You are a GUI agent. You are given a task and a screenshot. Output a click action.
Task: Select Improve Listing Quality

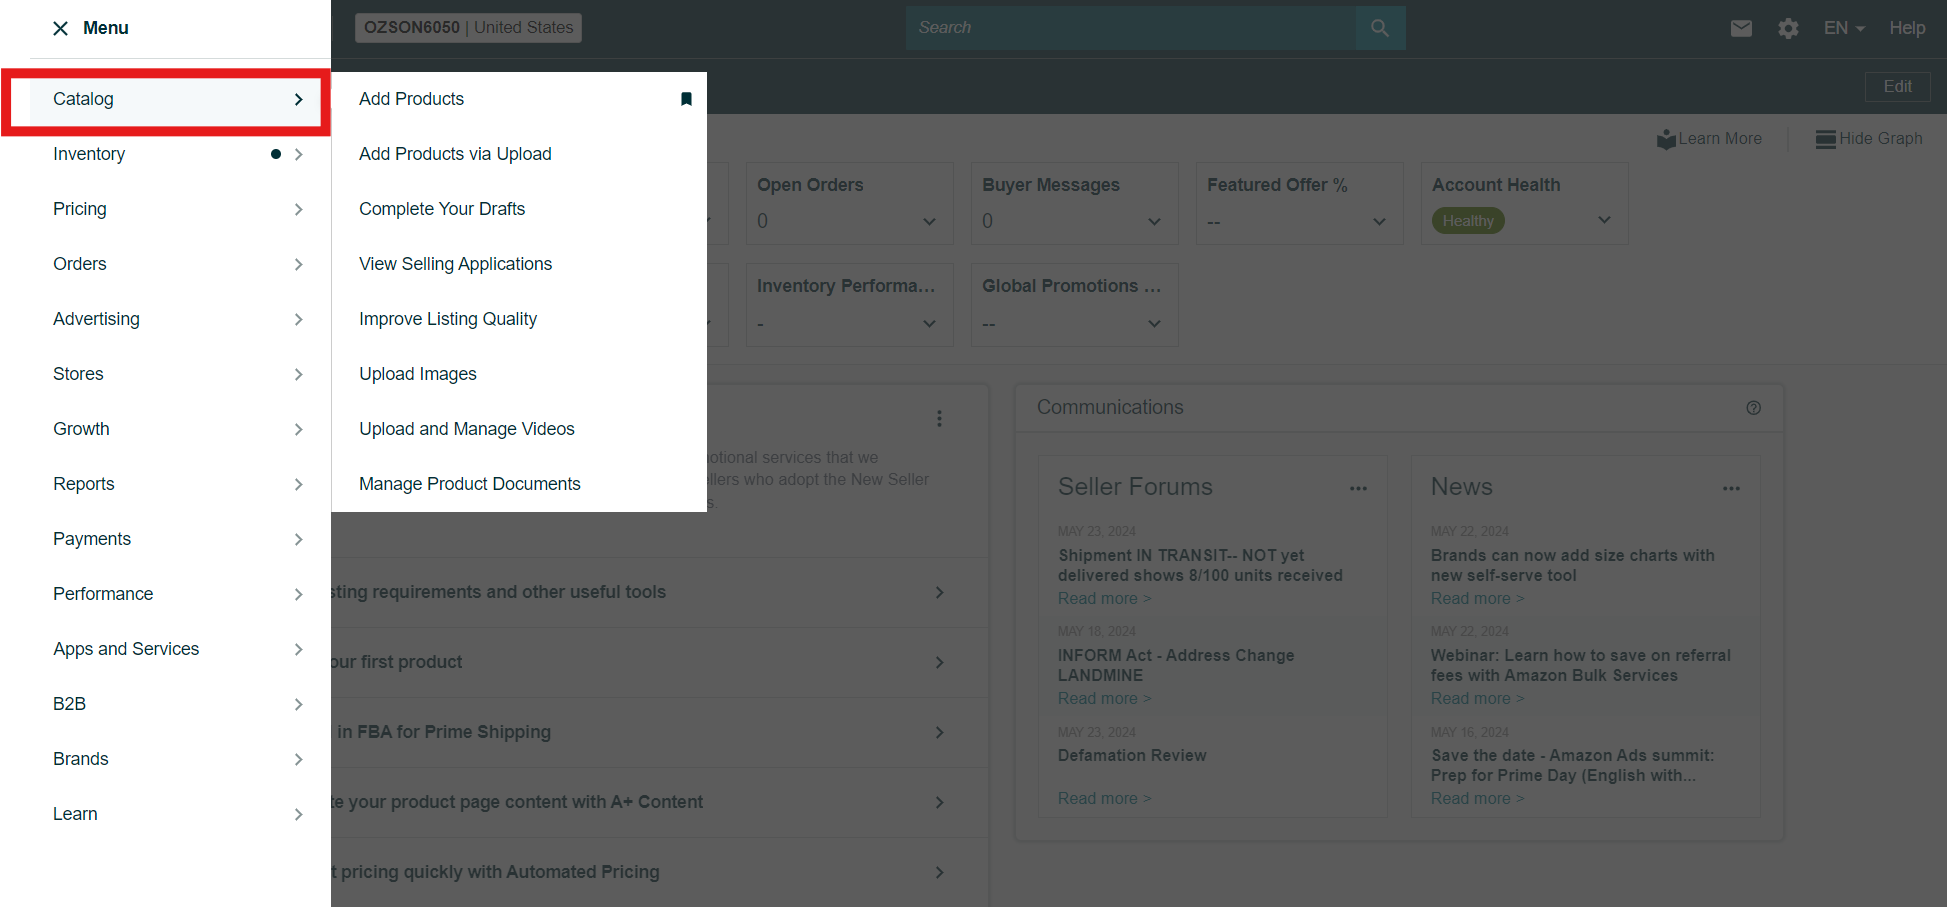(x=448, y=319)
